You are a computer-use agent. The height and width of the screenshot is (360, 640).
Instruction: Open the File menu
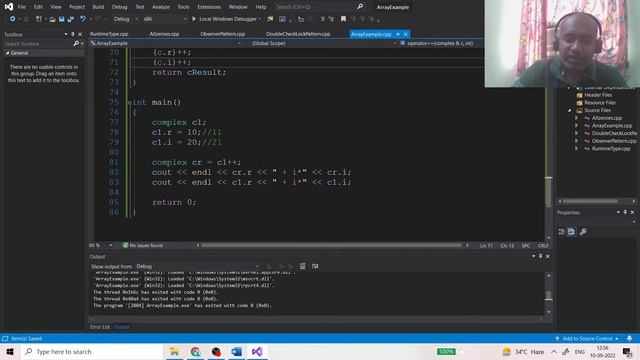[x=22, y=7]
